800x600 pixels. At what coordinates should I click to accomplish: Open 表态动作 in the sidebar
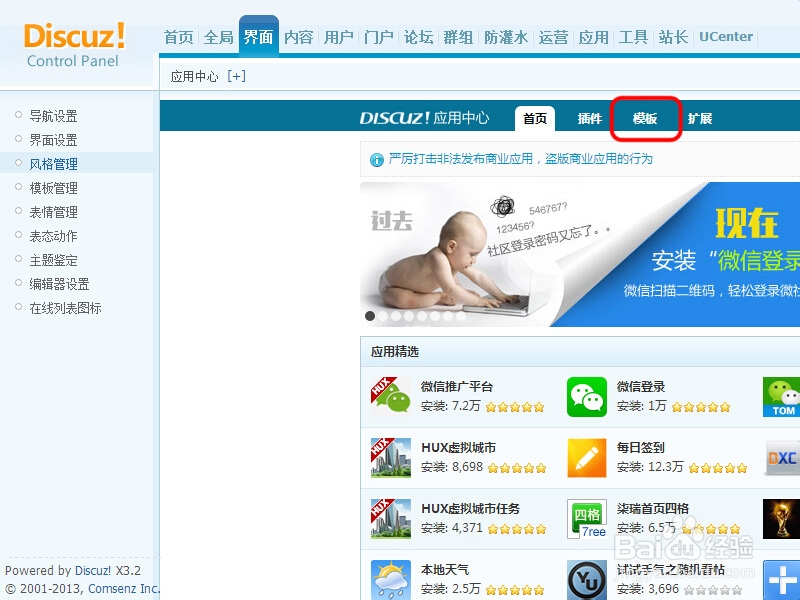coord(54,236)
